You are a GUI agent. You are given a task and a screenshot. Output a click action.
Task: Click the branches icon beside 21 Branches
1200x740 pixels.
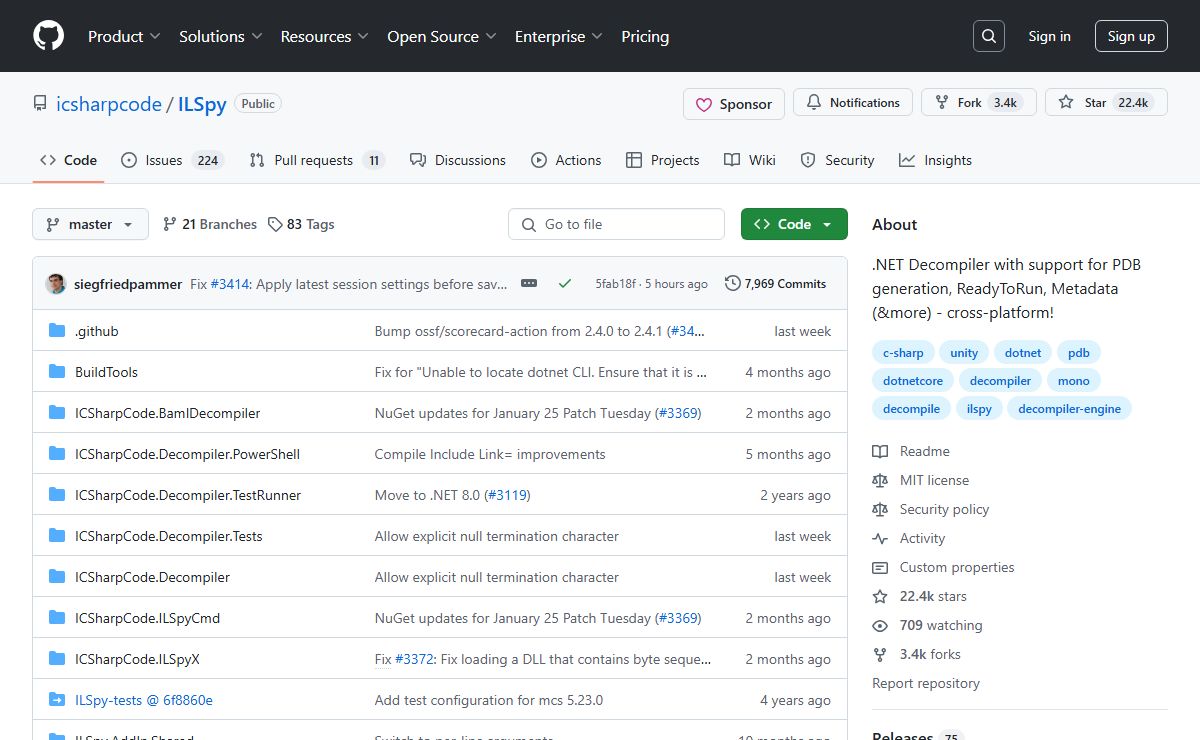pos(170,225)
